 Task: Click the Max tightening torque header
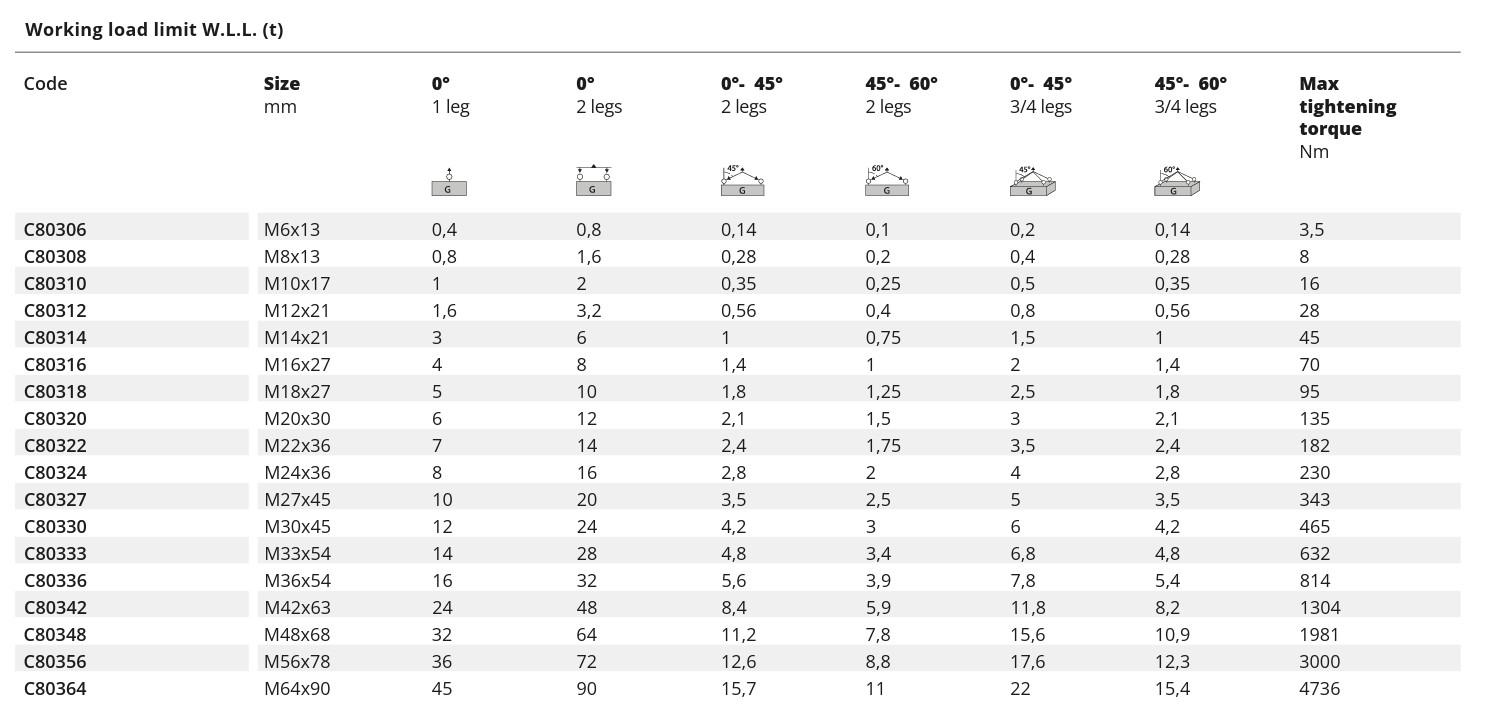(x=1347, y=106)
